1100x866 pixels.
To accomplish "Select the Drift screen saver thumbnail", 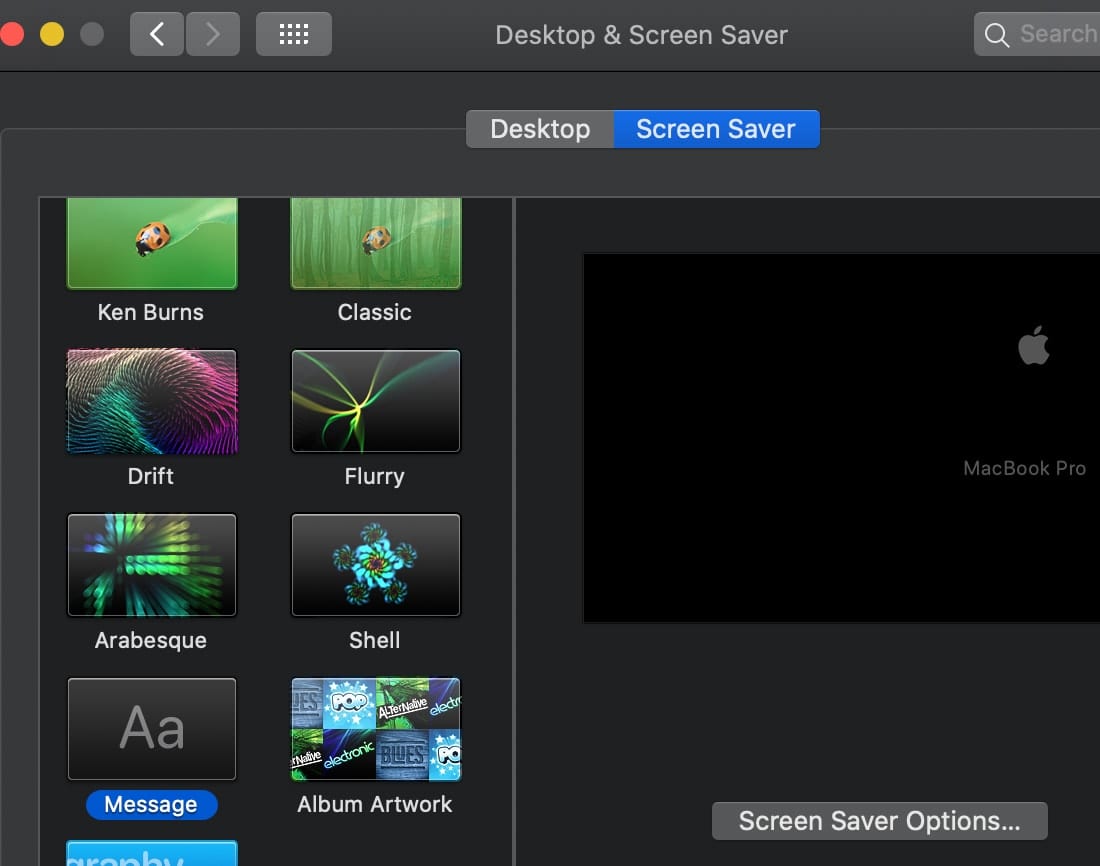I will click(151, 401).
